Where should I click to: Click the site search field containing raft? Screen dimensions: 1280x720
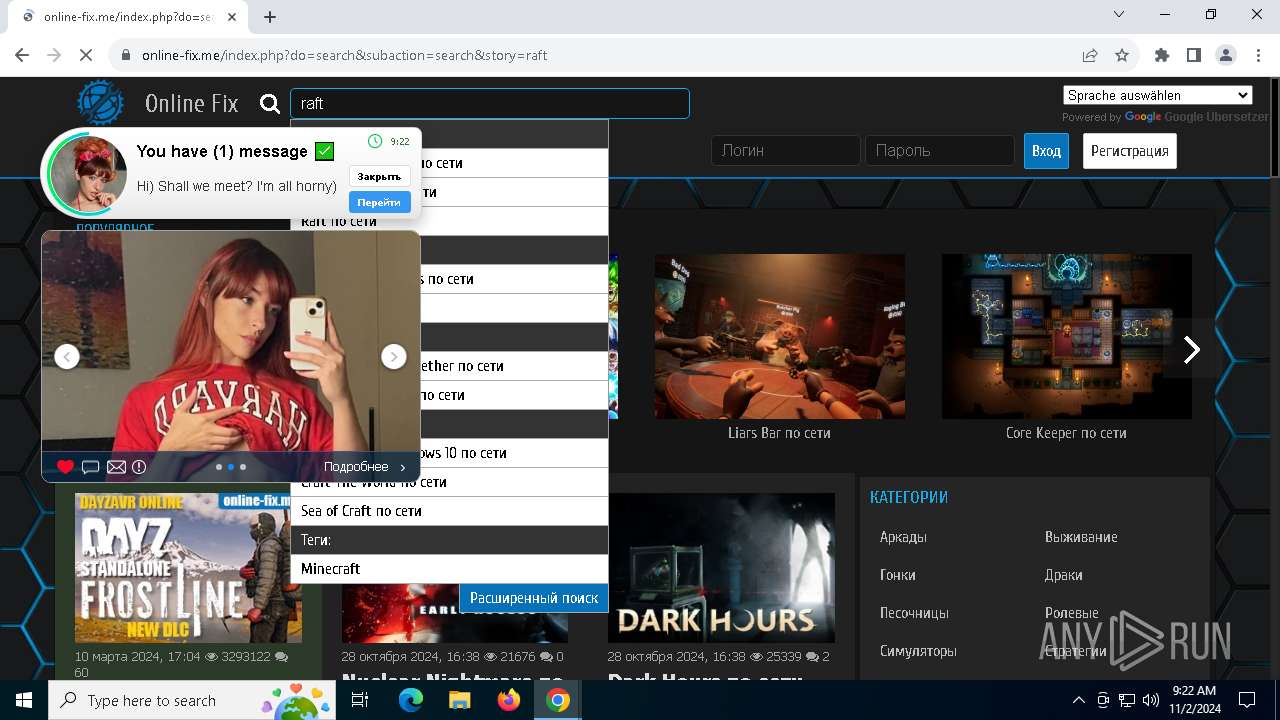pos(490,103)
